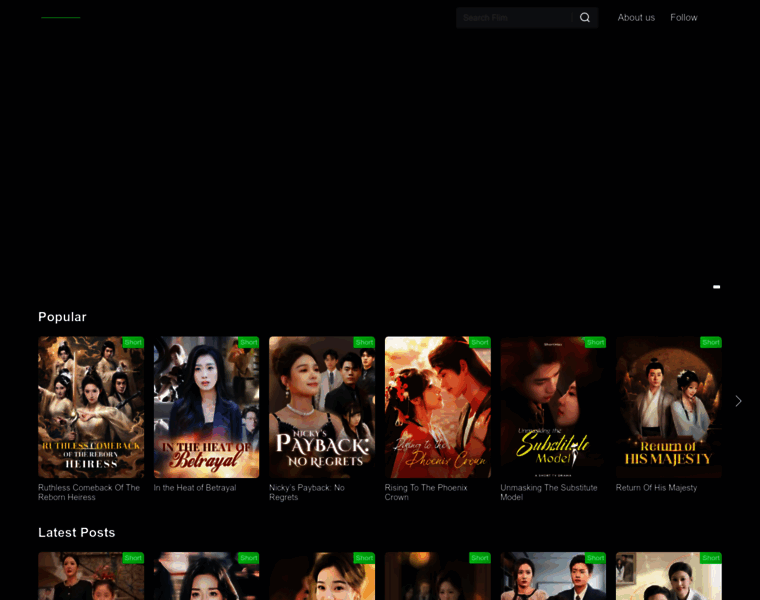The width and height of the screenshot is (760, 600).
Task: Click Short badge on first Latest Posts thumbnail
Action: [133, 558]
